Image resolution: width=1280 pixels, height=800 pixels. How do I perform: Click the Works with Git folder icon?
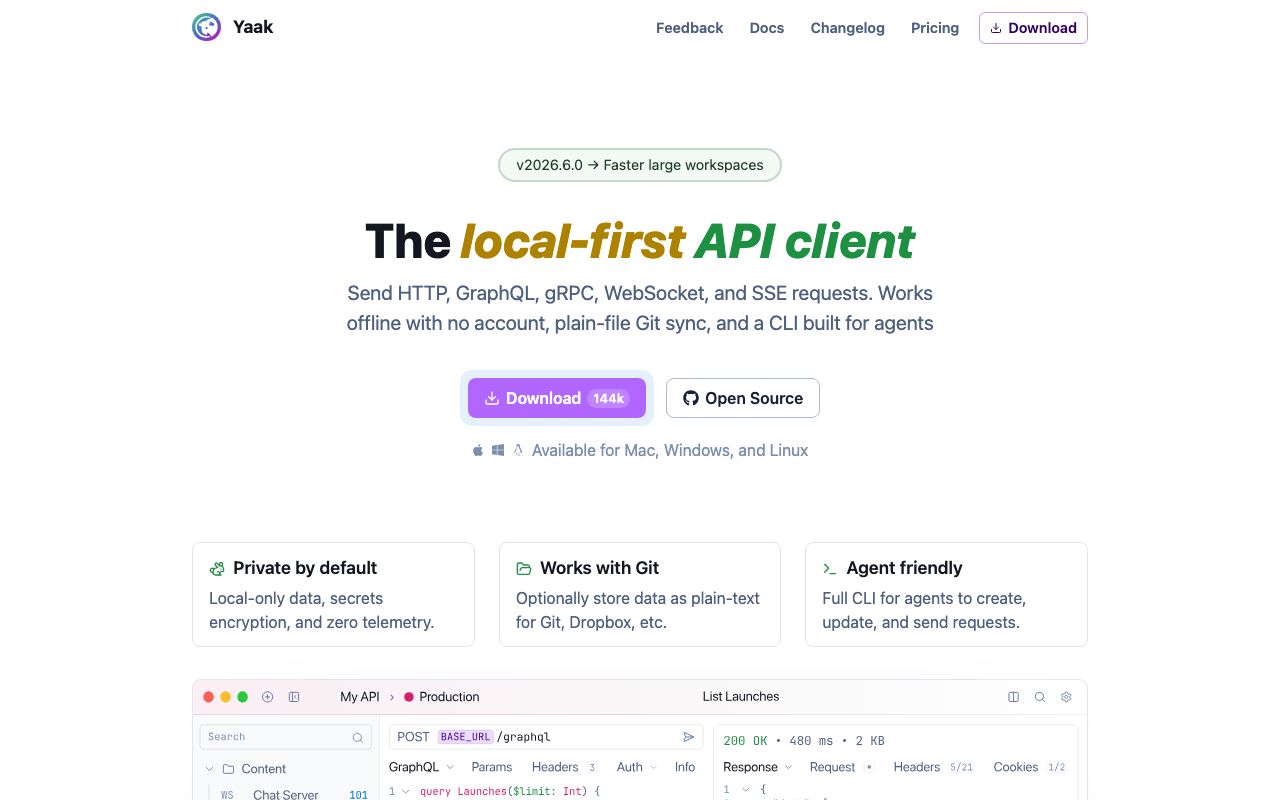(524, 568)
